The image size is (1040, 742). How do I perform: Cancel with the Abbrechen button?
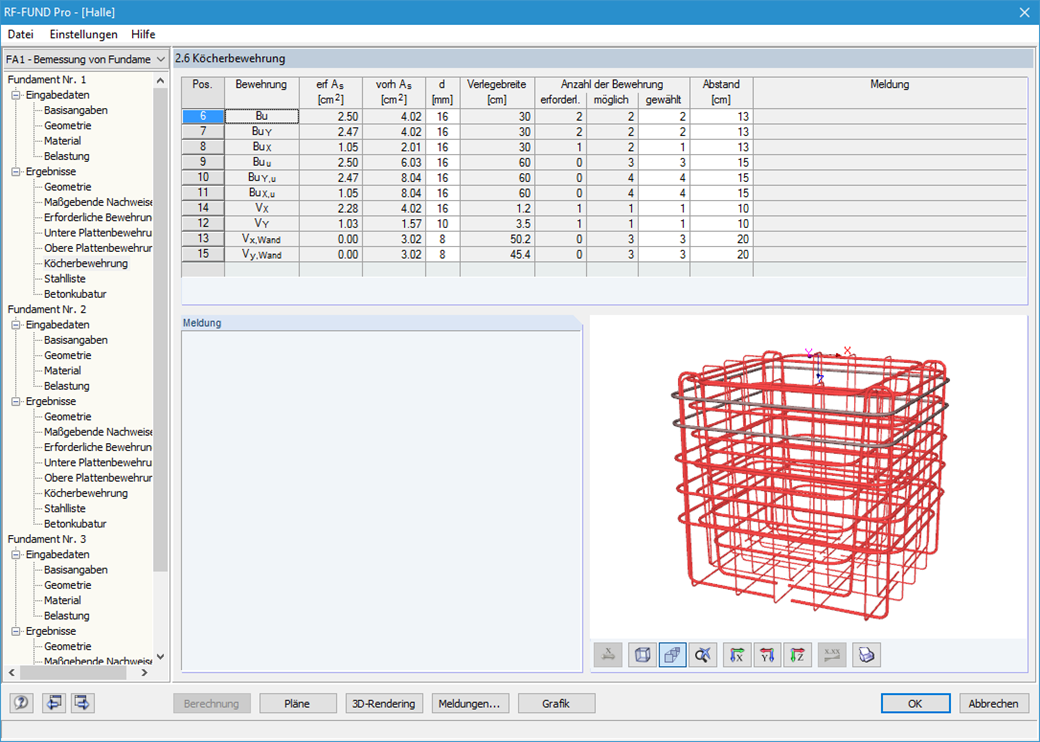click(994, 704)
